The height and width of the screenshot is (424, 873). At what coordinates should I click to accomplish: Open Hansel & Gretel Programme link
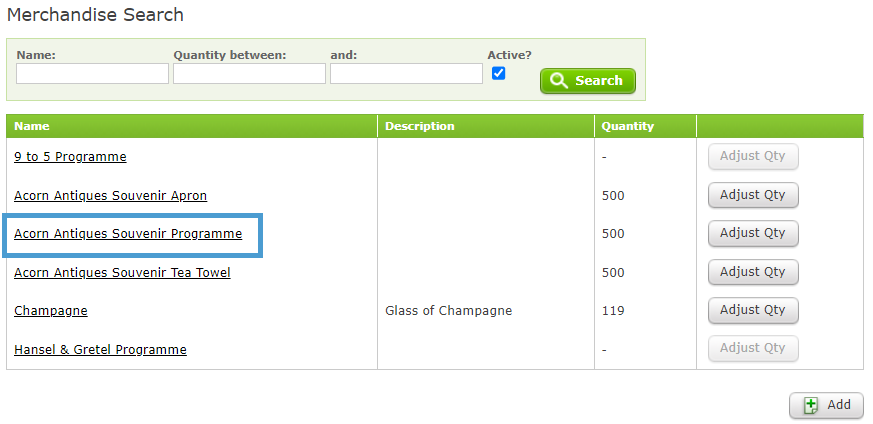[100, 349]
